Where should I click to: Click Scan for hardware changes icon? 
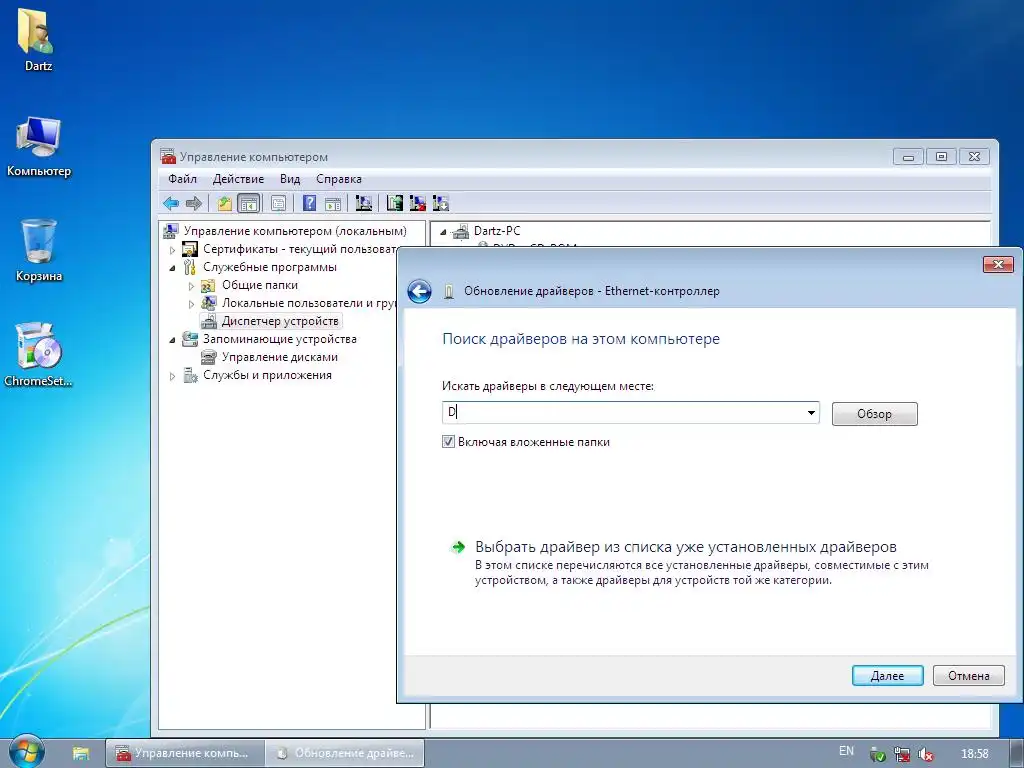click(x=364, y=204)
